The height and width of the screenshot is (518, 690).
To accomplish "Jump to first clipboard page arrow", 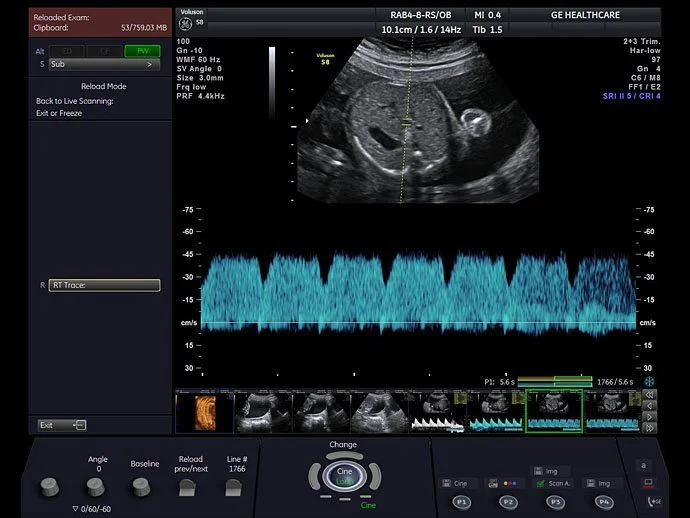I will tap(650, 394).
